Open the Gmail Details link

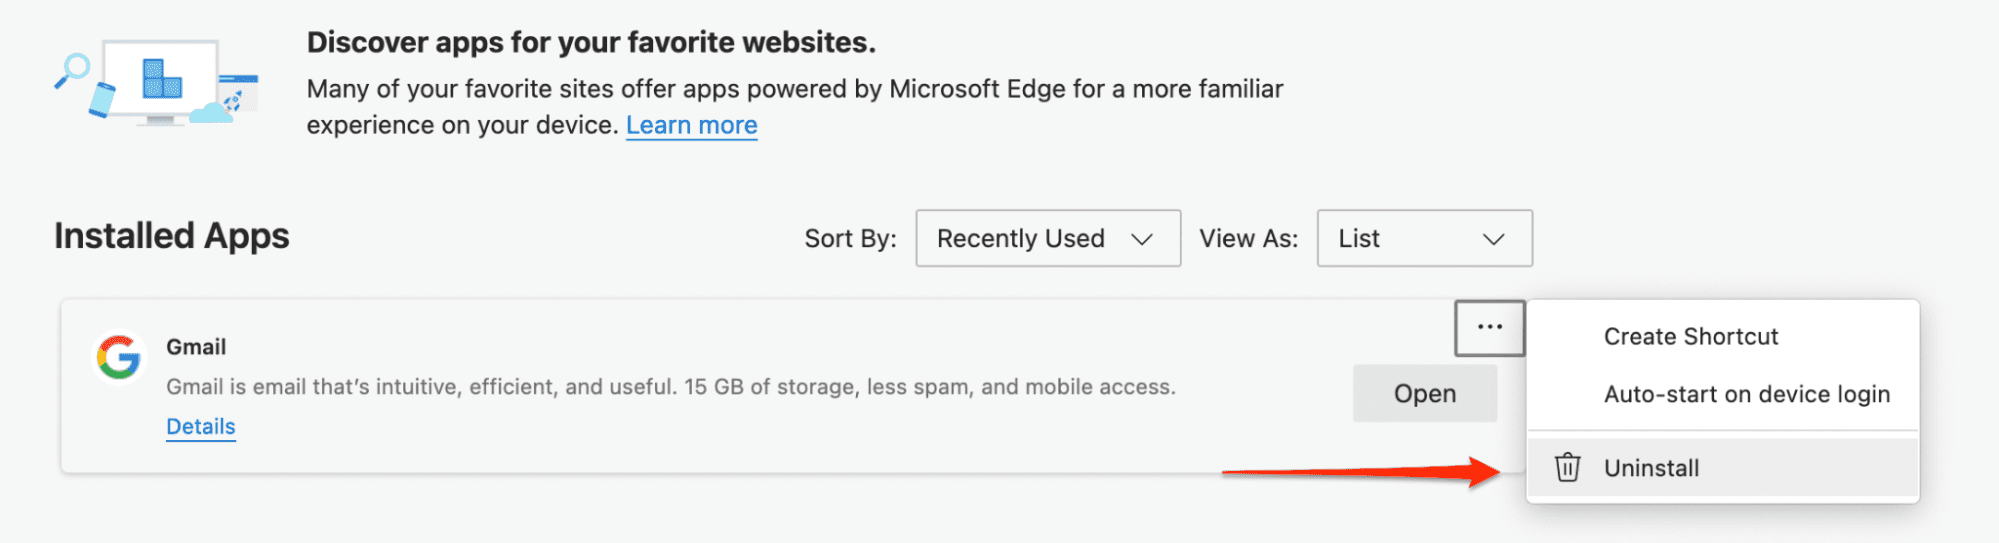tap(201, 426)
